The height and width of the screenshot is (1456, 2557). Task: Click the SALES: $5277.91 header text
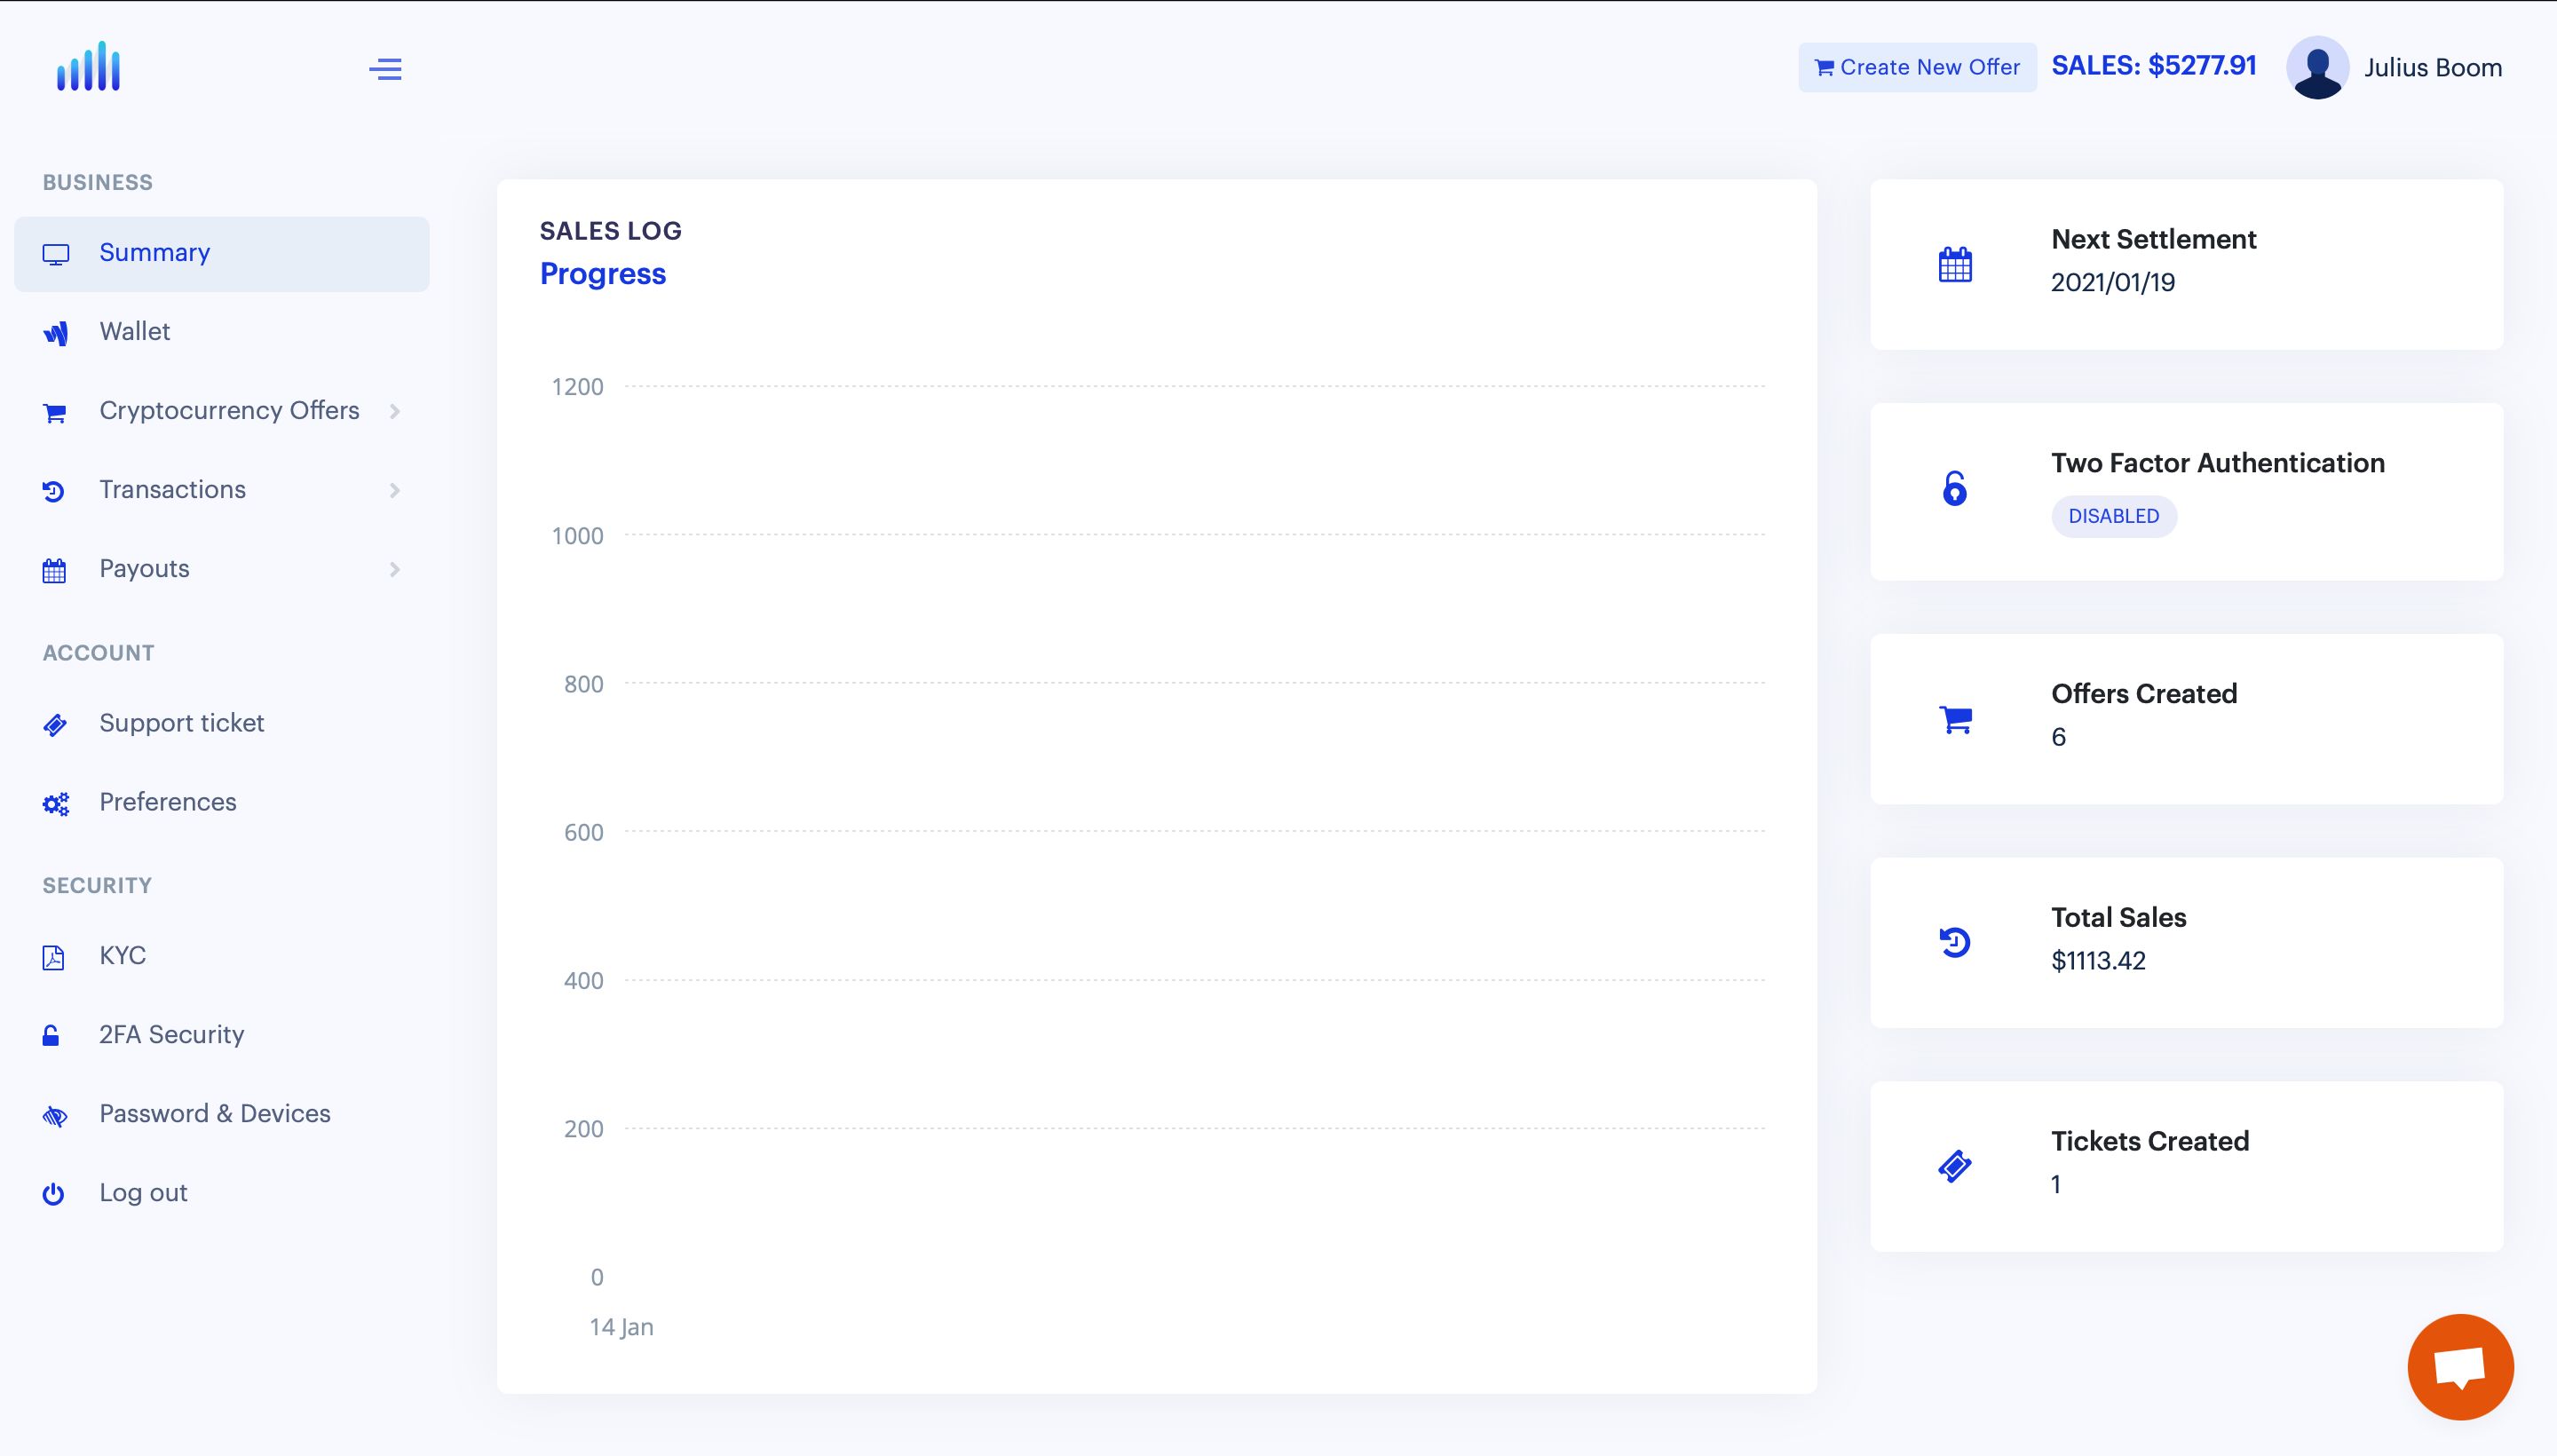[x=2153, y=66]
